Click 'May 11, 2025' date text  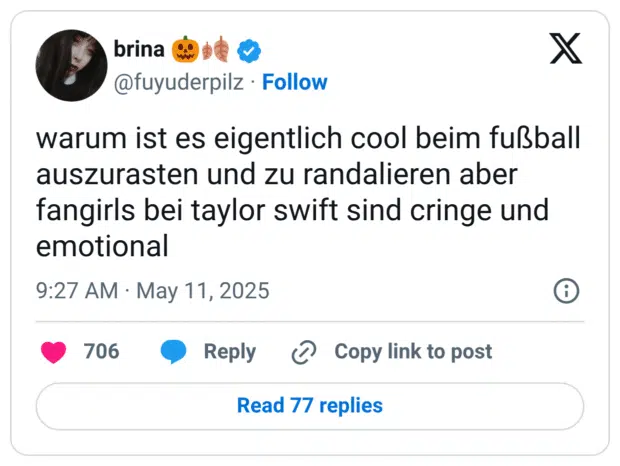[202, 291]
